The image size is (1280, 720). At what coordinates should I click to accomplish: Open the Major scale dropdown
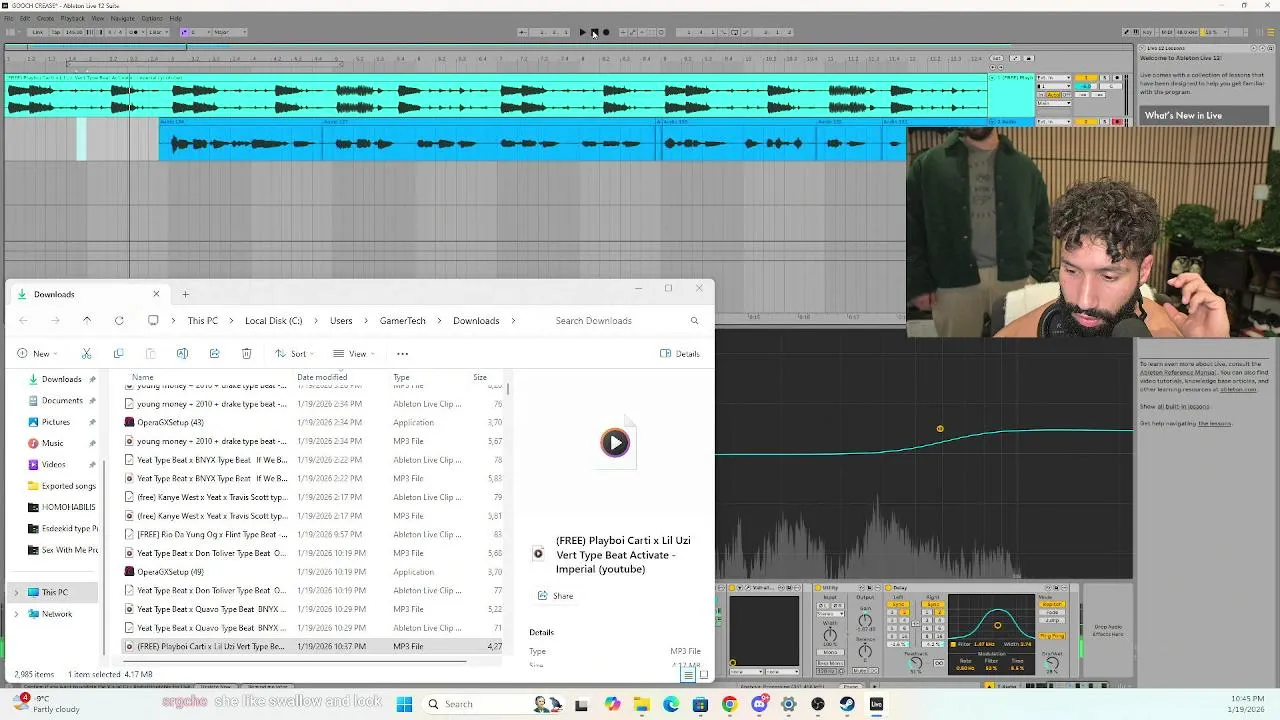click(x=229, y=32)
